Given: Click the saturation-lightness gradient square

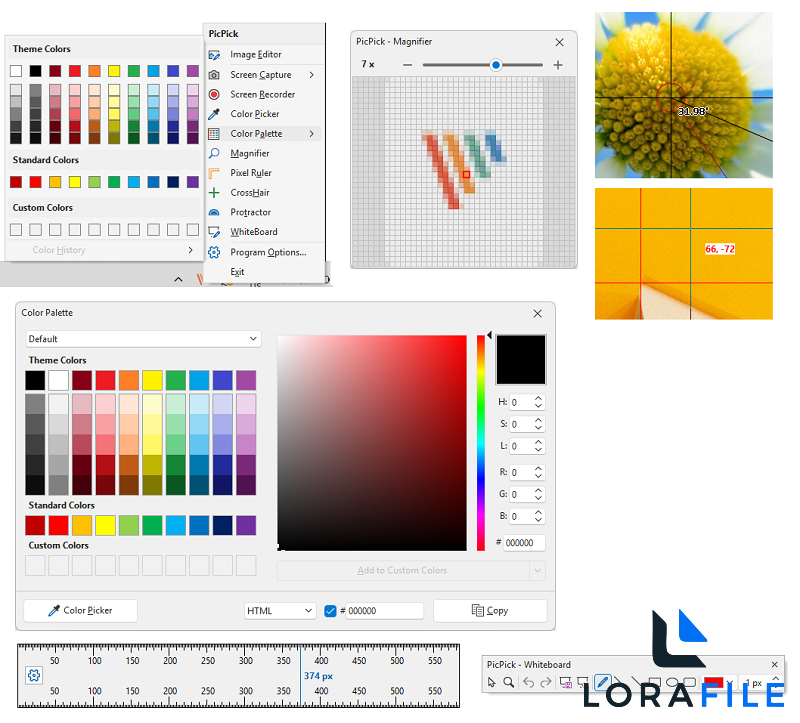Looking at the screenshot, I should pyautogui.click(x=372, y=443).
